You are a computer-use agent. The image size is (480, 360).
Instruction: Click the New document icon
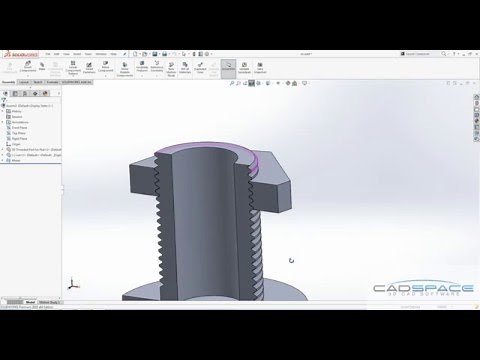click(x=135, y=54)
